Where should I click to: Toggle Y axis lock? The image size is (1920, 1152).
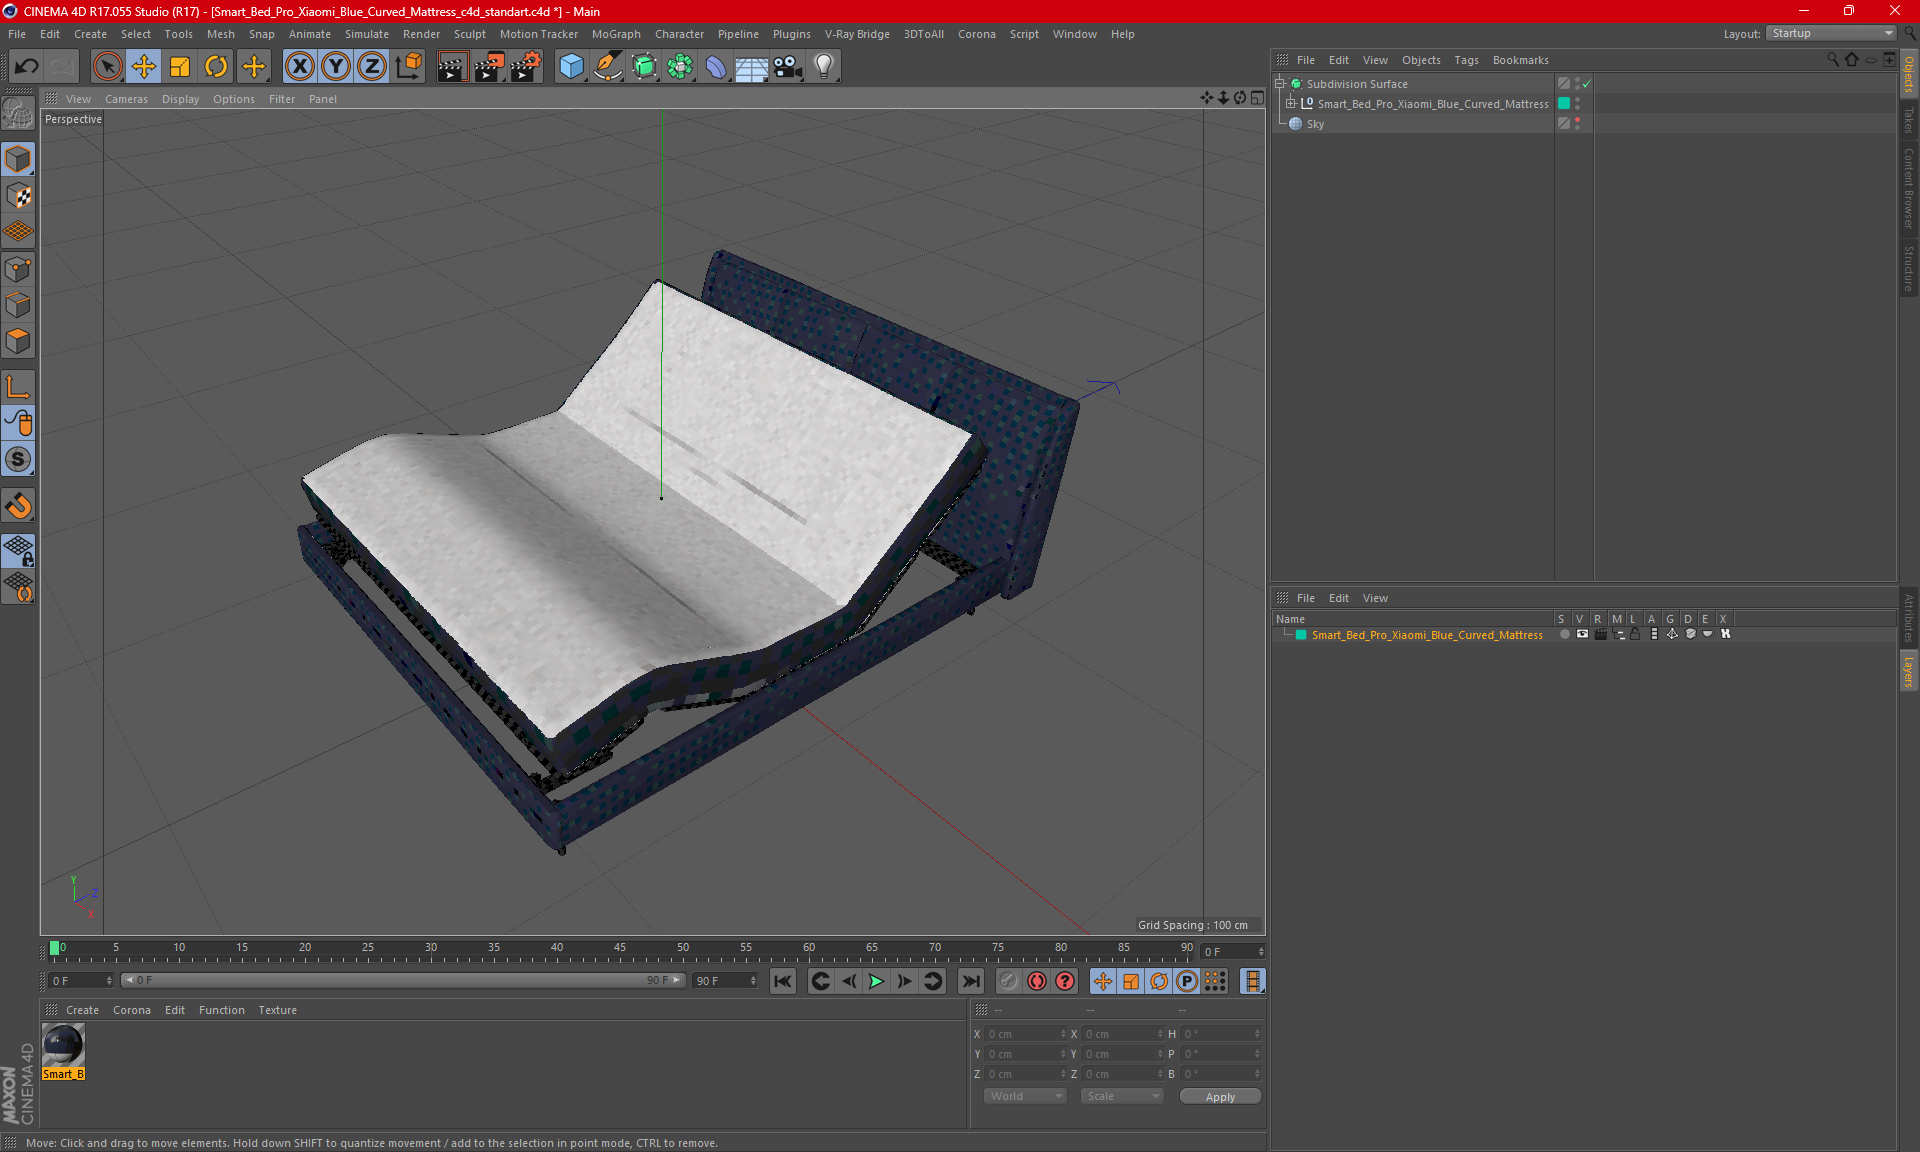(336, 67)
